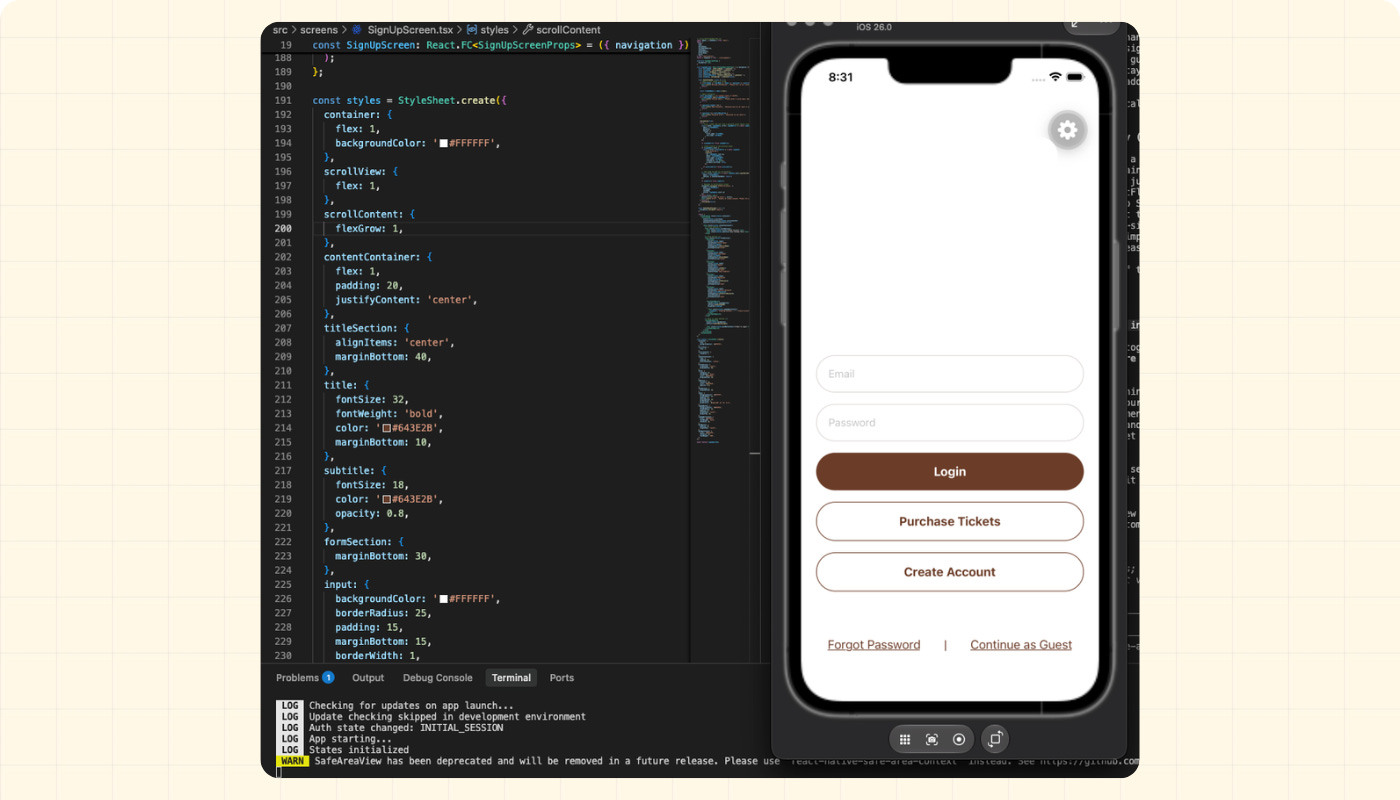The height and width of the screenshot is (800, 1400).
Task: Open the screens breadcrumb segment
Action: pyautogui.click(x=319, y=30)
